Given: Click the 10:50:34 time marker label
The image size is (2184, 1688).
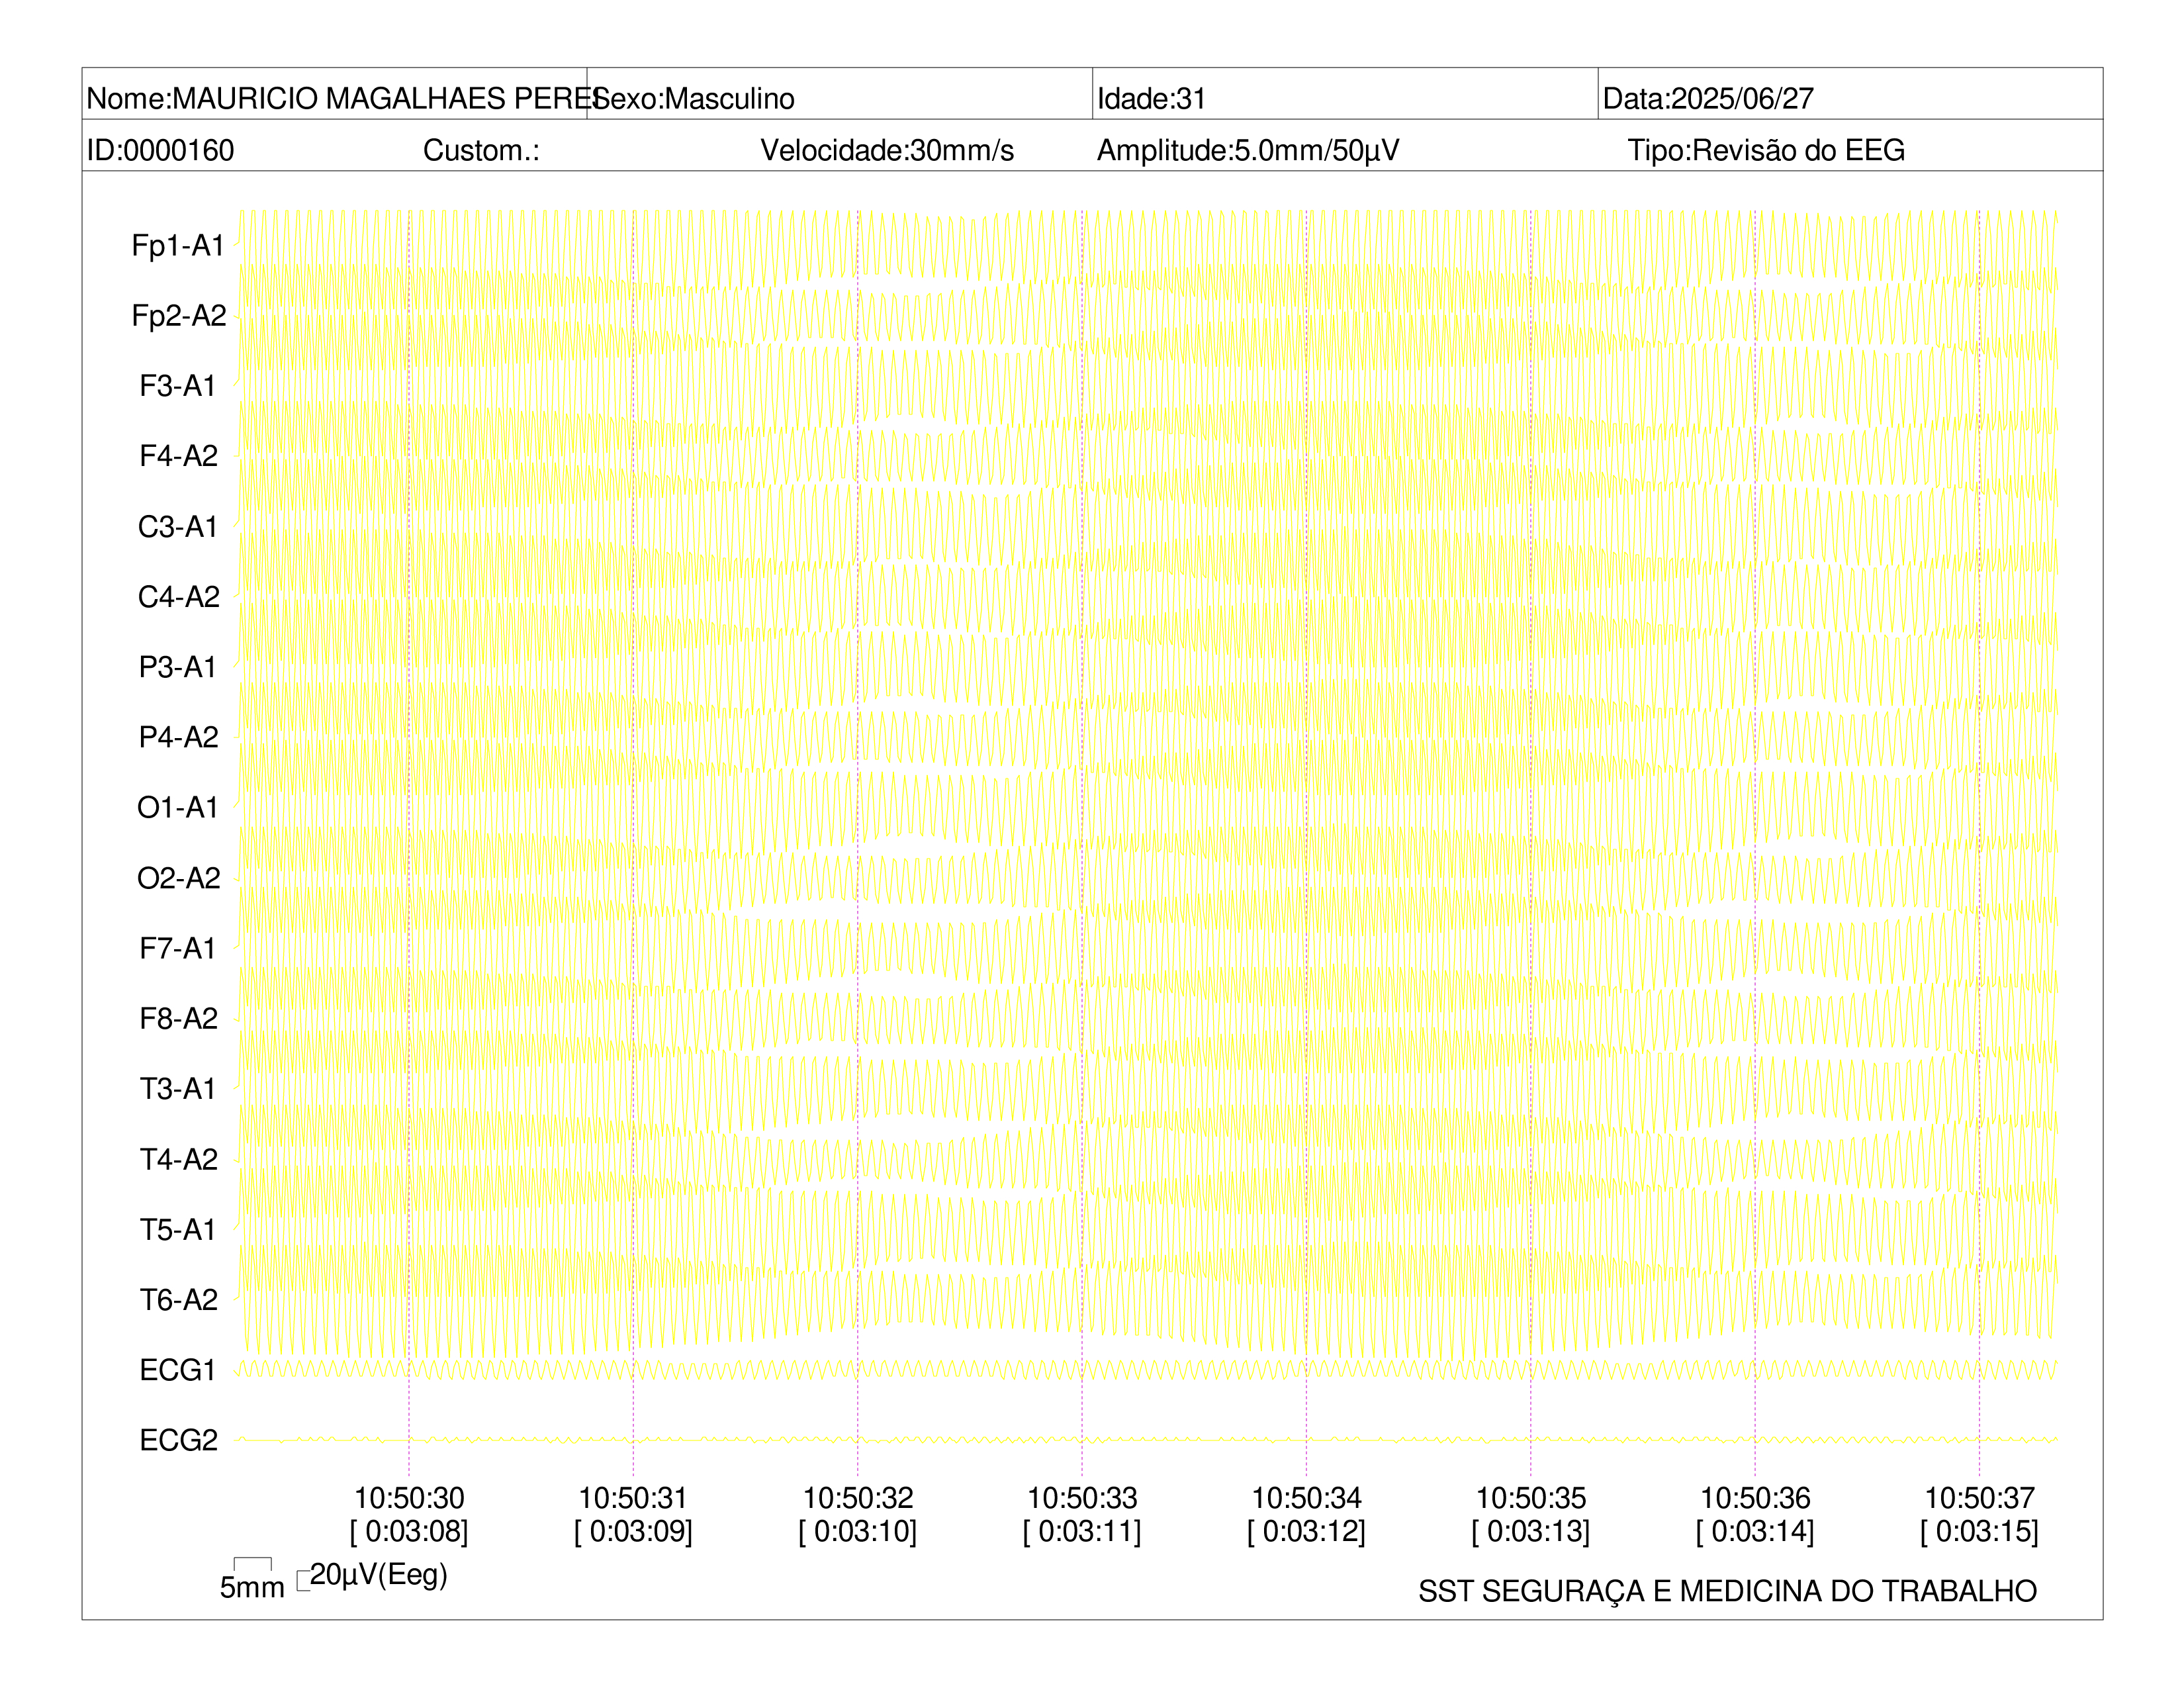Looking at the screenshot, I should (x=1306, y=1498).
